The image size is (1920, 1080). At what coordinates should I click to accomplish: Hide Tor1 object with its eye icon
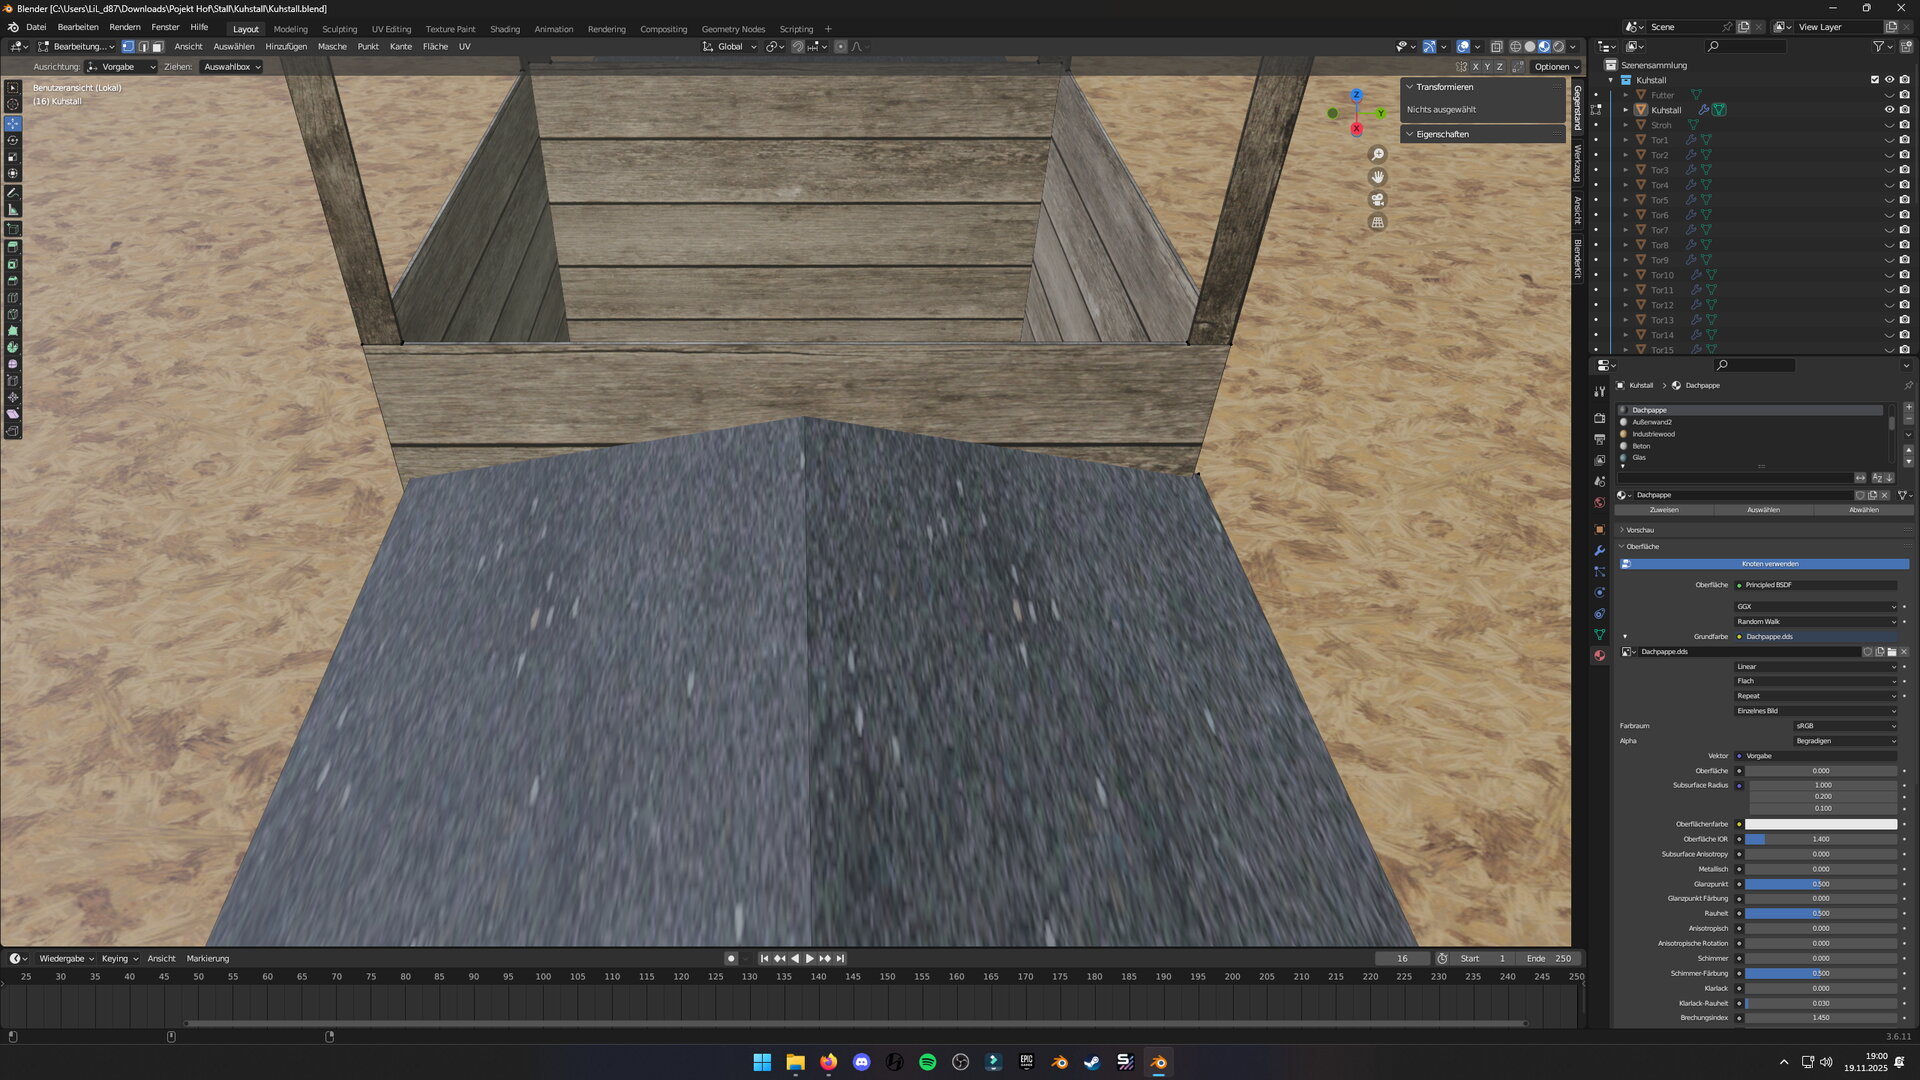click(1889, 140)
